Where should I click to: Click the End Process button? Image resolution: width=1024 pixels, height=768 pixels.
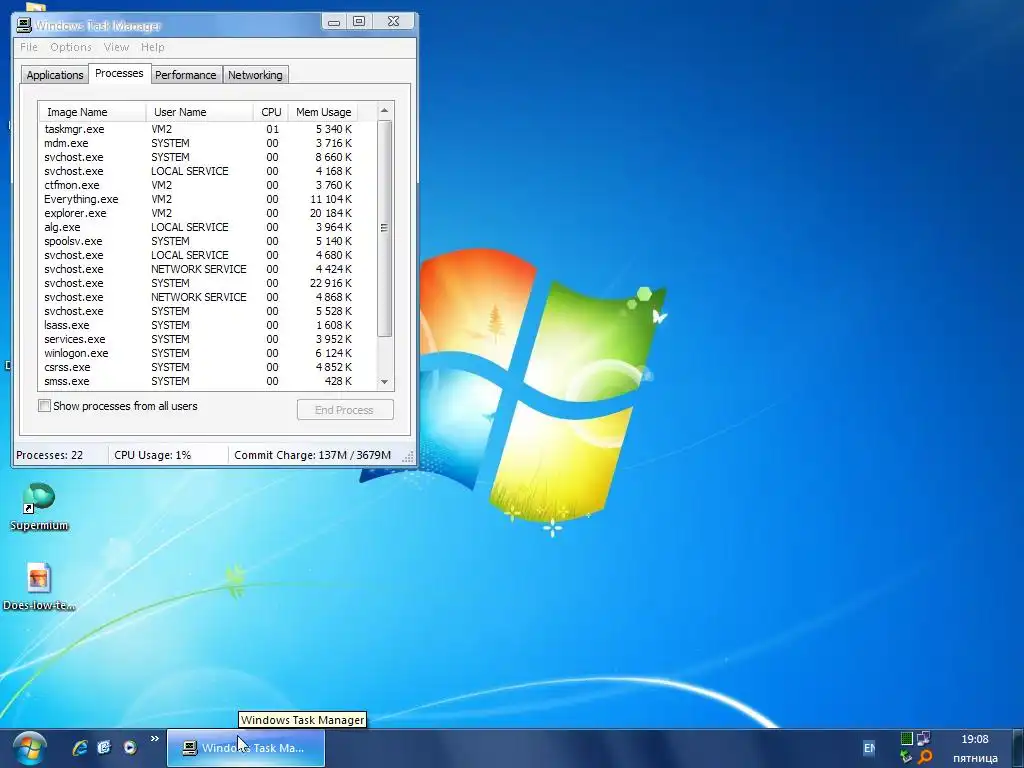tap(345, 410)
